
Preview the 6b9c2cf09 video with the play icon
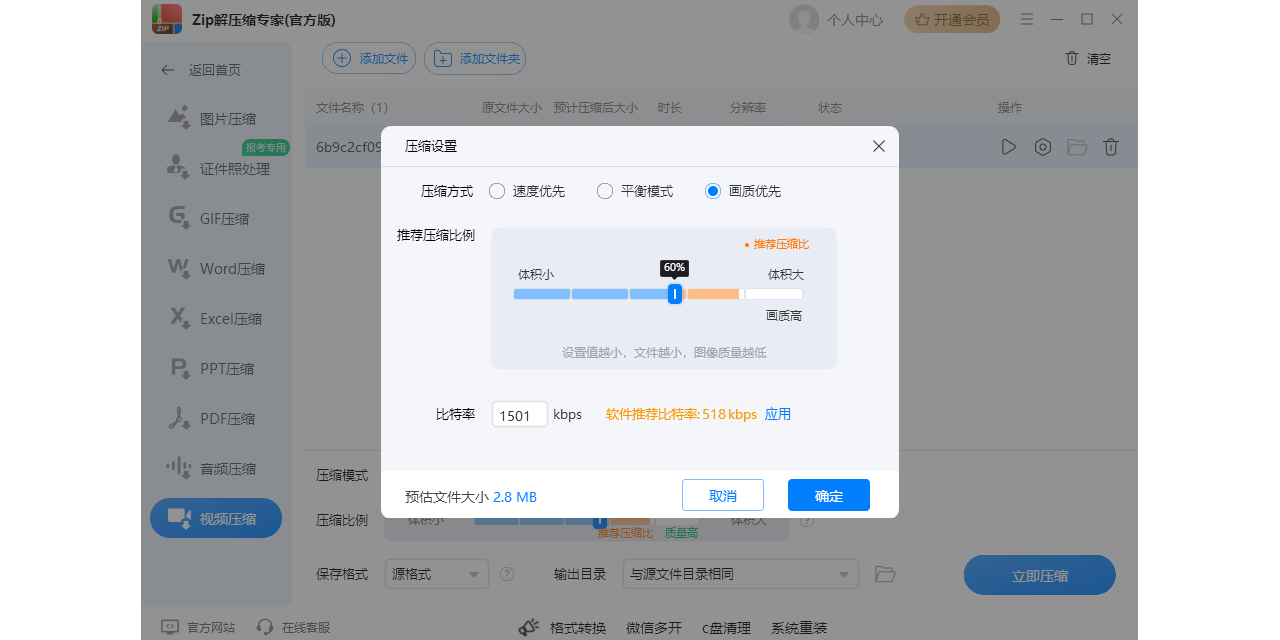1008,146
